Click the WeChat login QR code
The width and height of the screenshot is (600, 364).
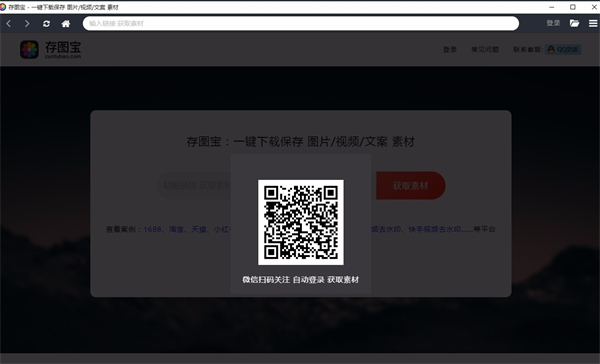pyautogui.click(x=301, y=222)
